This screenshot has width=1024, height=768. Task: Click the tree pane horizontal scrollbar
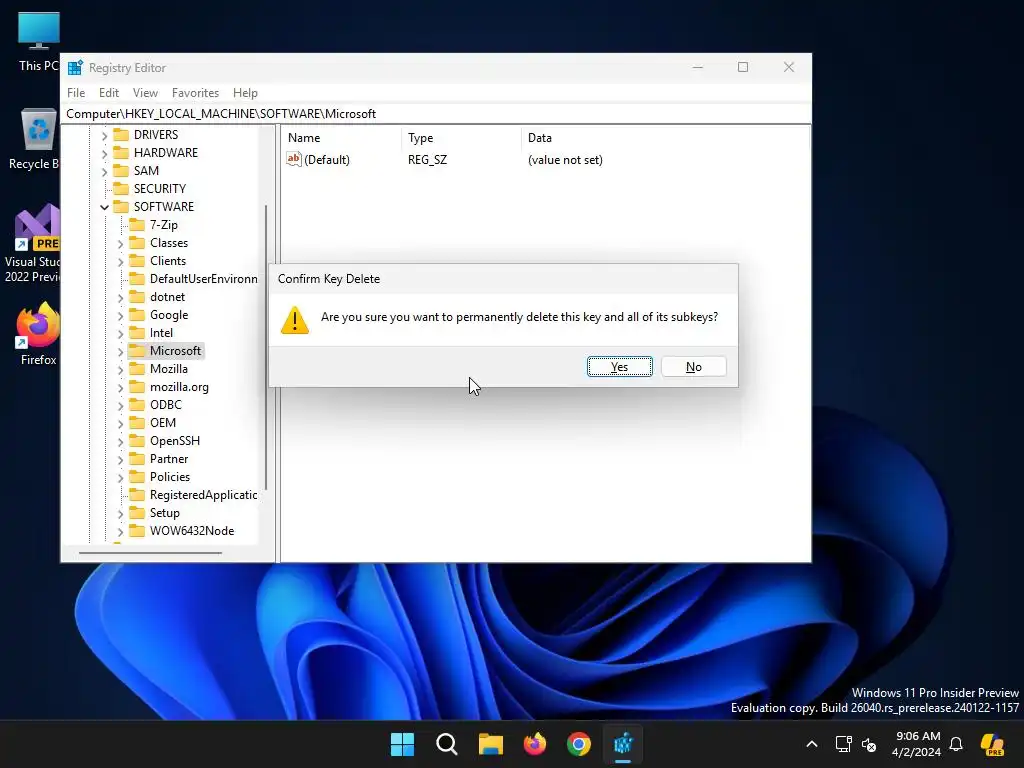tap(150, 553)
